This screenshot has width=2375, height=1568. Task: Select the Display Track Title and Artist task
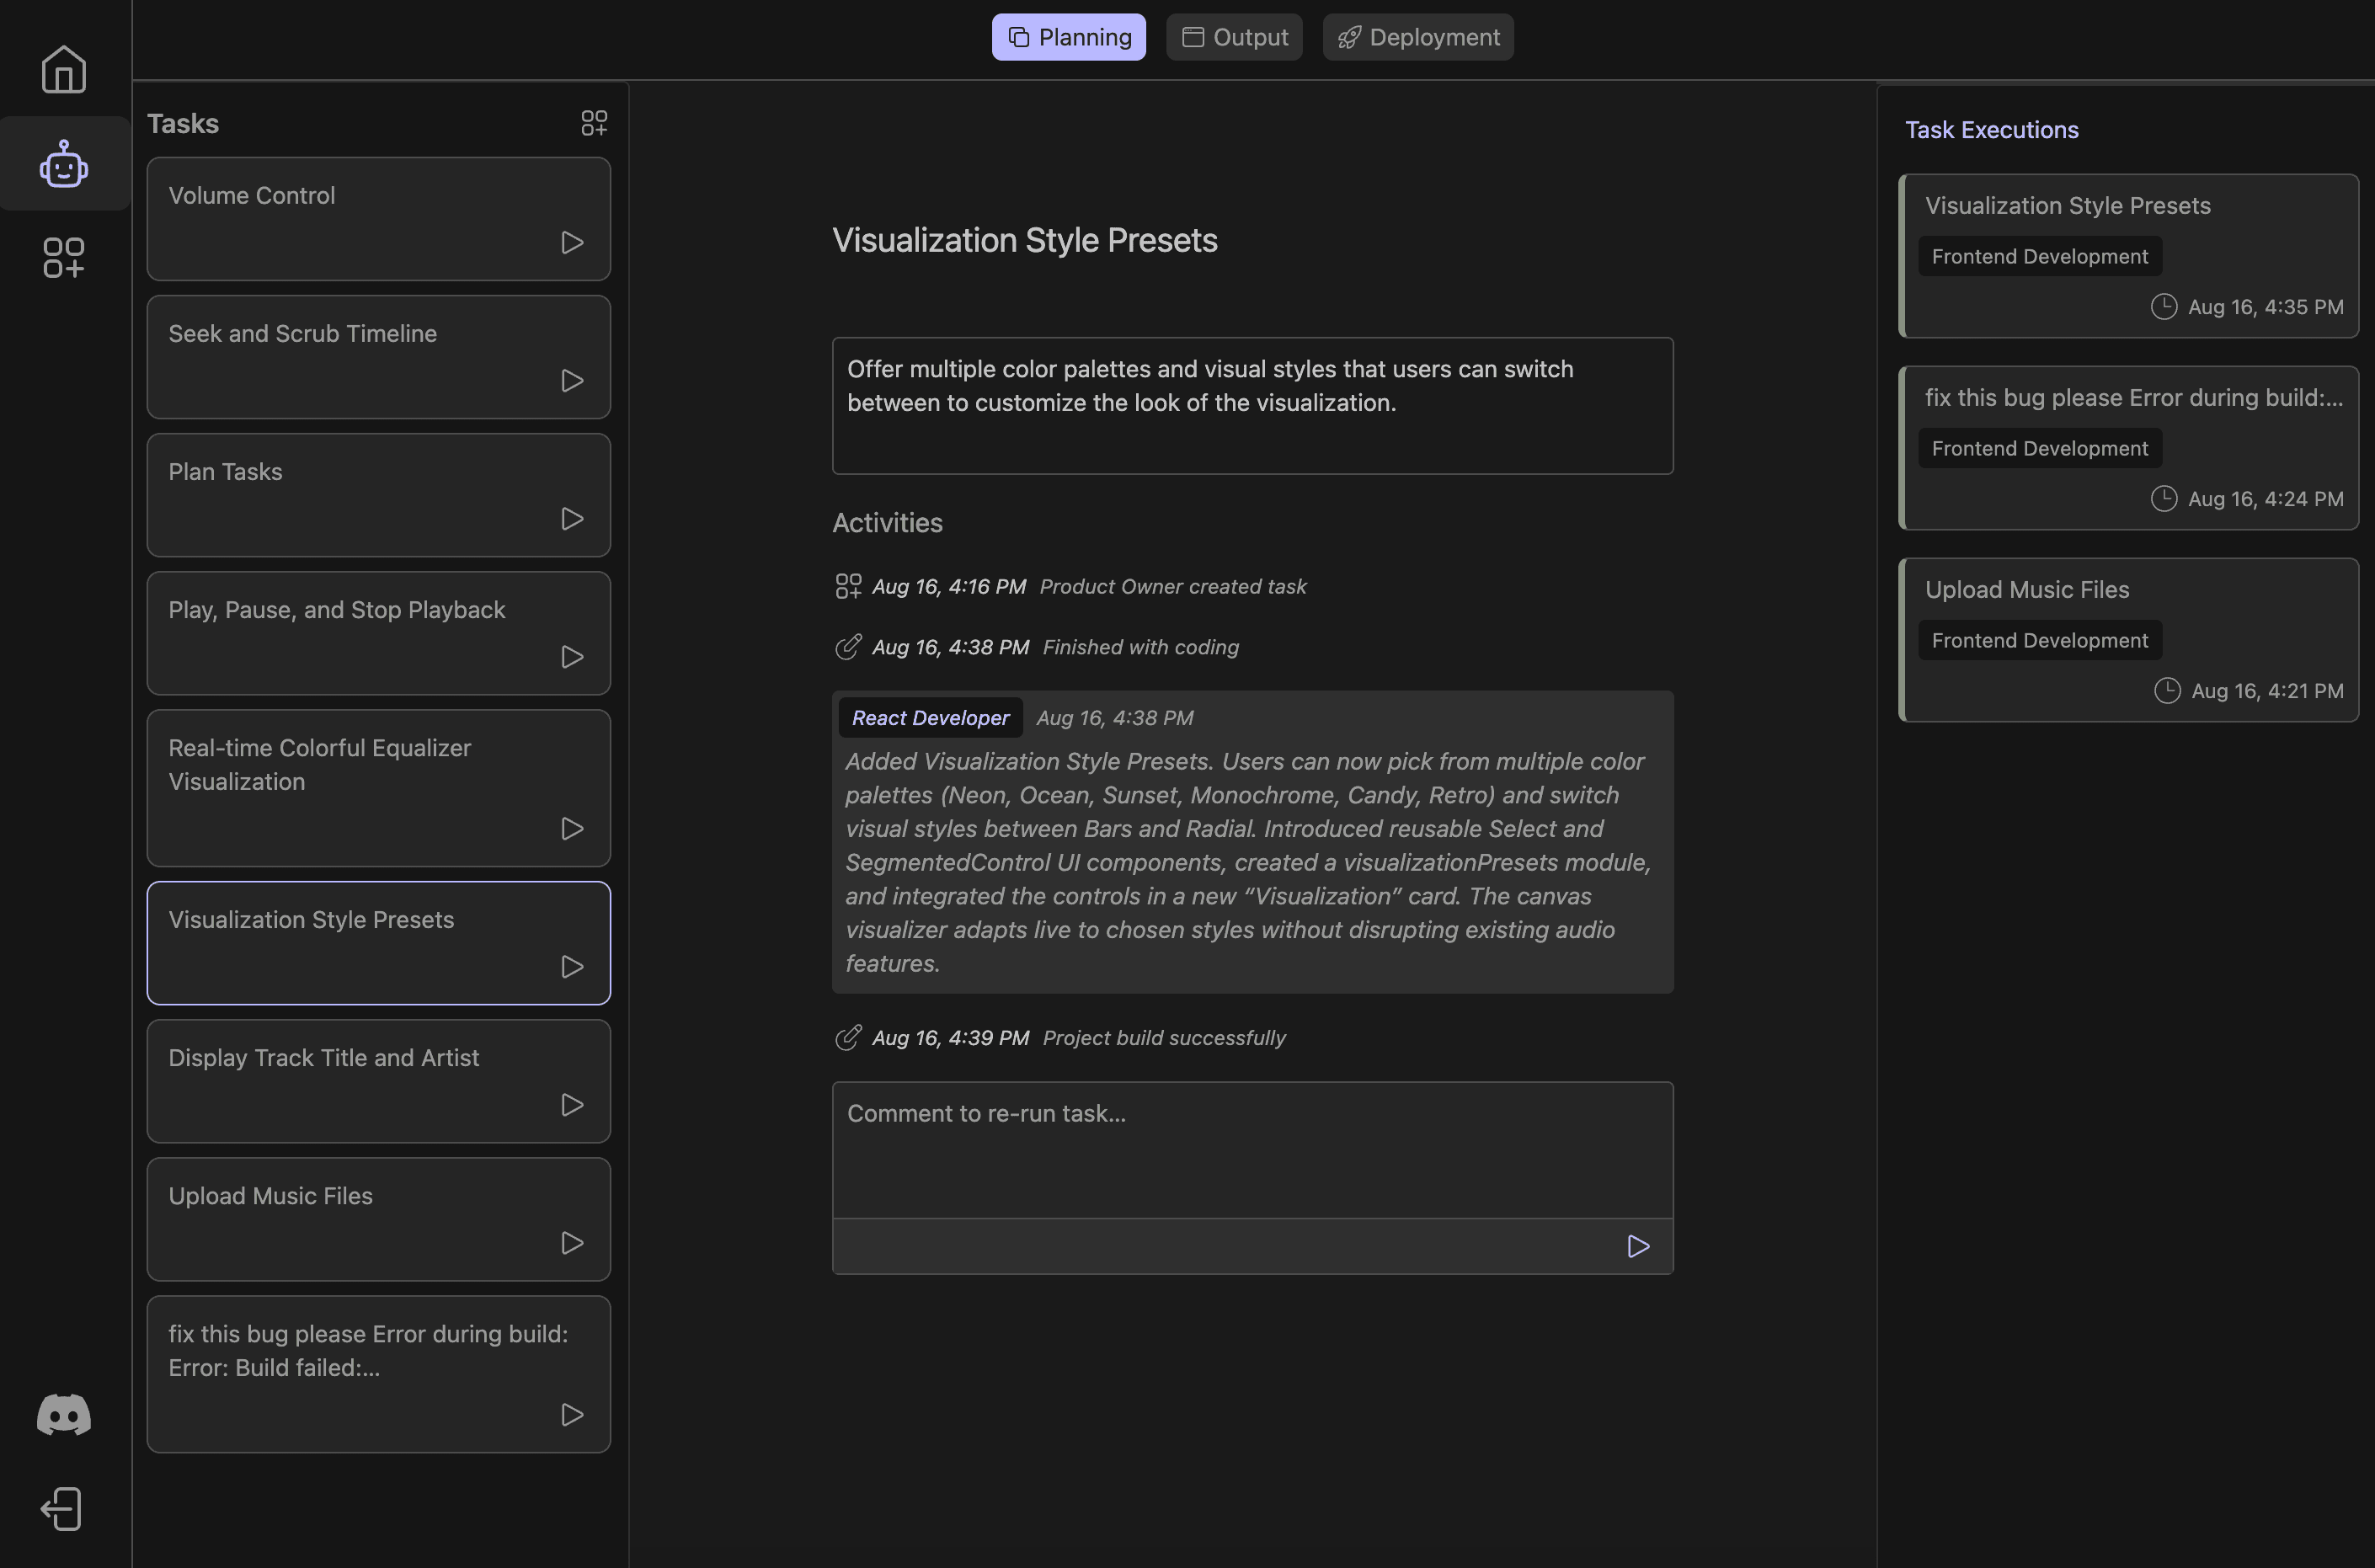(x=324, y=1057)
